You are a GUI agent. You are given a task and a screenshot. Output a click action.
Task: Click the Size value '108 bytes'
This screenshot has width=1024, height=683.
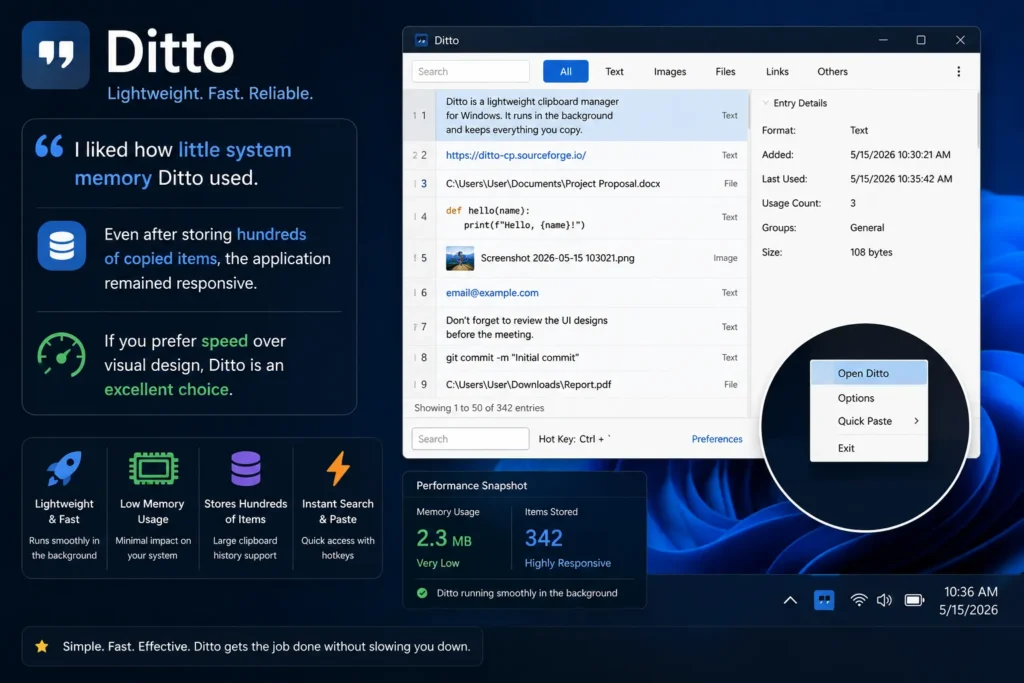tap(871, 252)
